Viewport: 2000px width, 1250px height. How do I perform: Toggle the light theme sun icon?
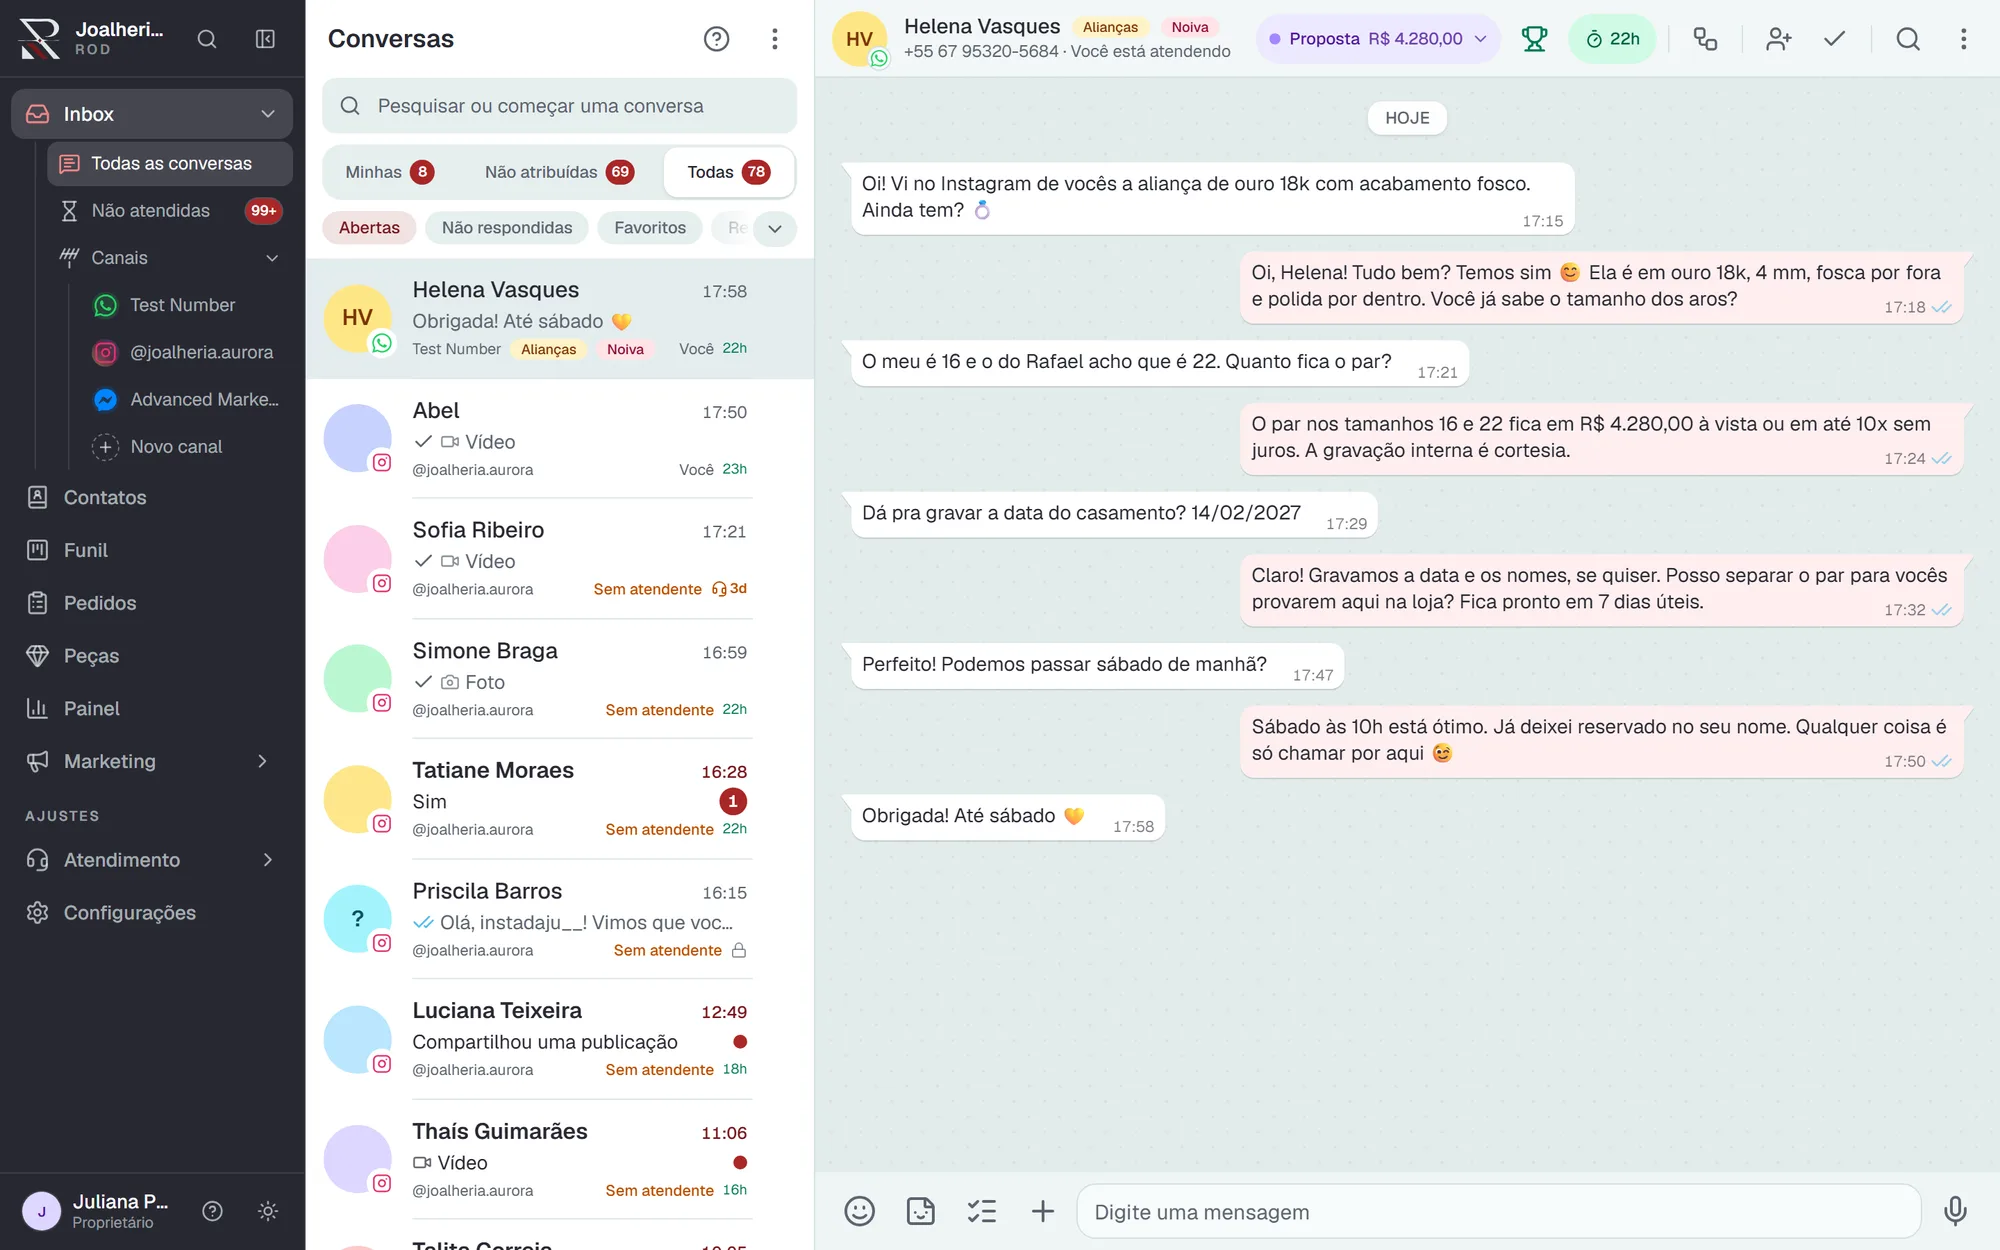[x=267, y=1211]
